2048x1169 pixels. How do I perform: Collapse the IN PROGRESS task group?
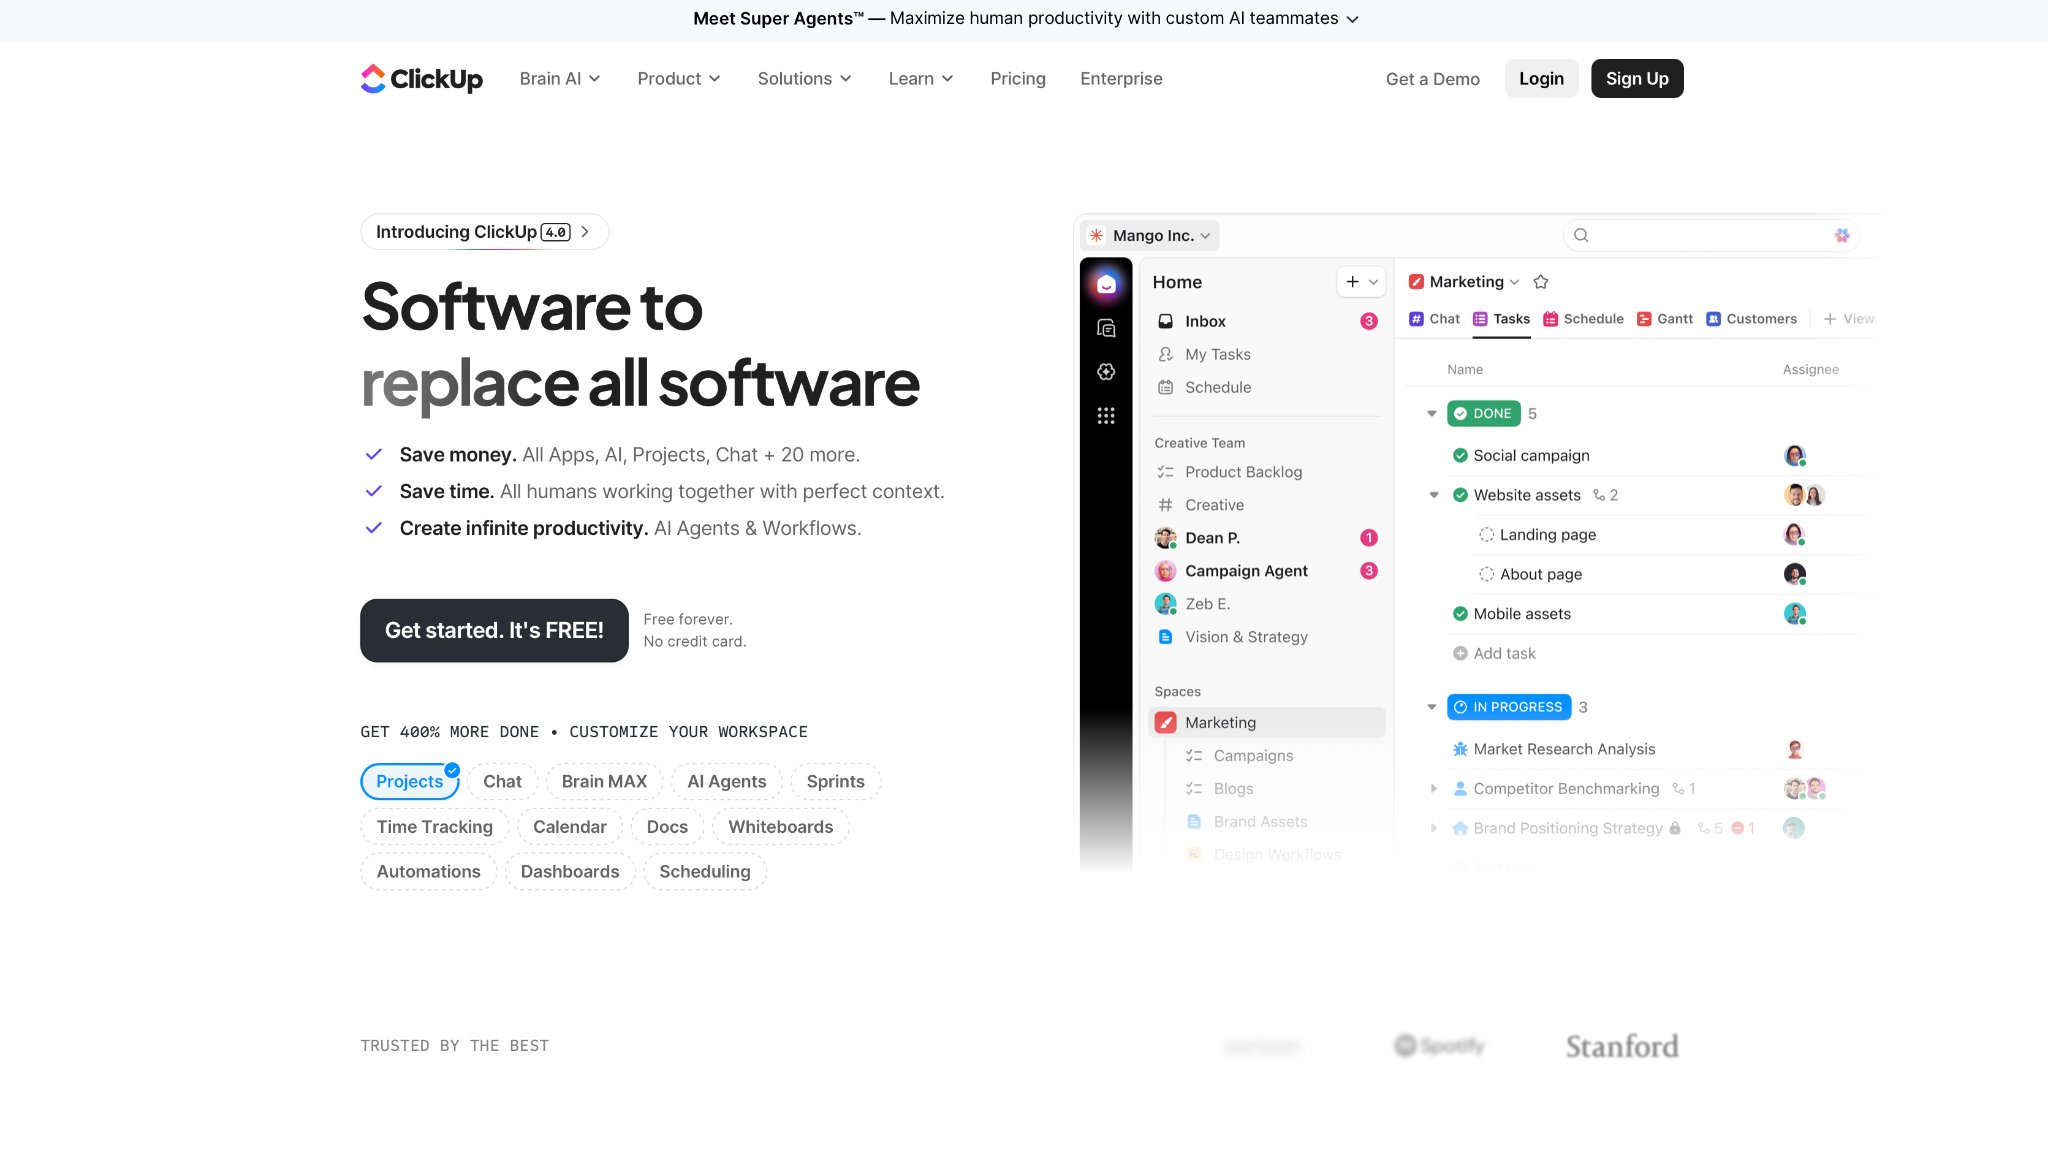[x=1432, y=707]
